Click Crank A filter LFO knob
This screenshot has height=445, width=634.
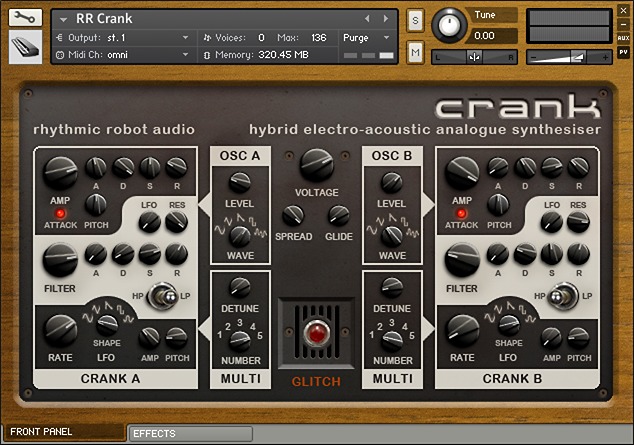point(149,221)
